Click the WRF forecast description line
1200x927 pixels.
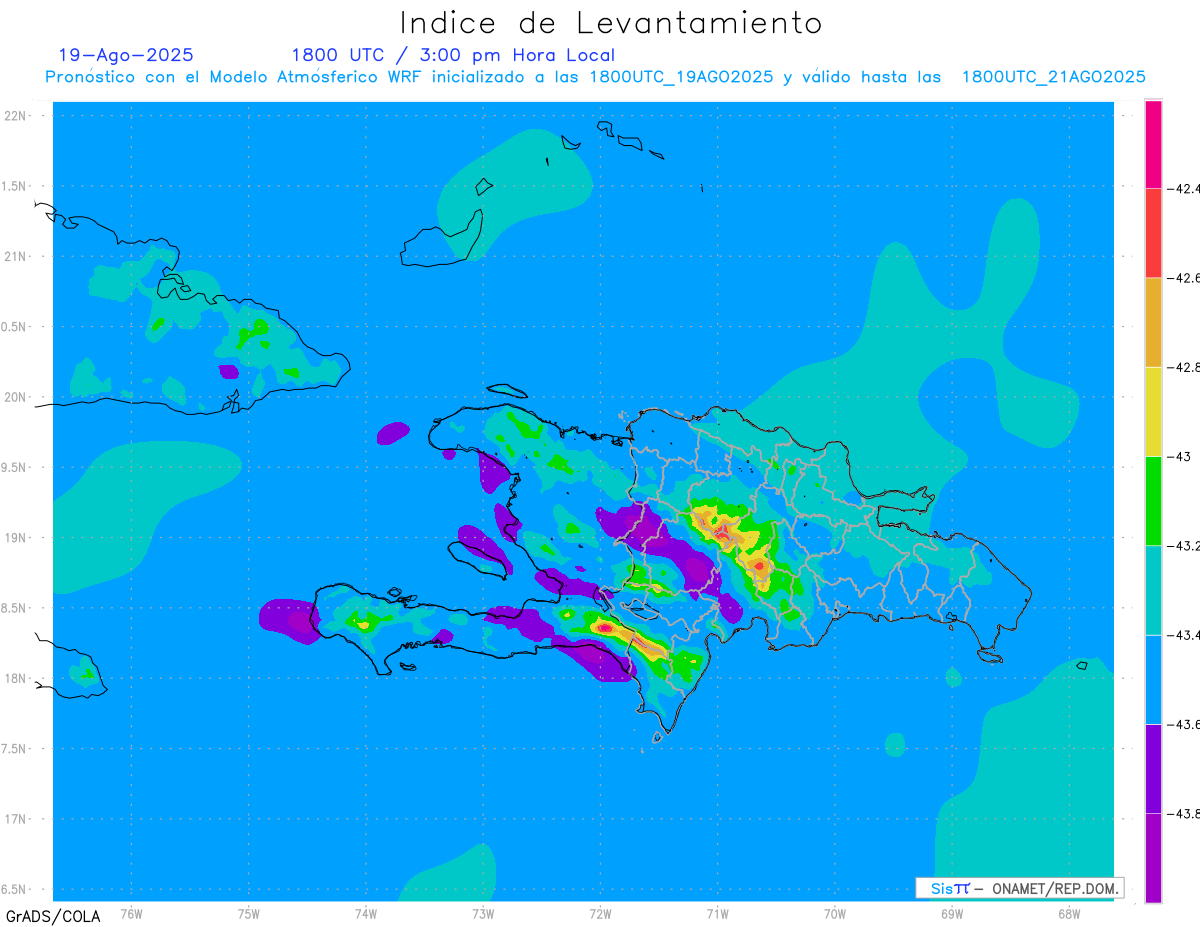tap(595, 77)
